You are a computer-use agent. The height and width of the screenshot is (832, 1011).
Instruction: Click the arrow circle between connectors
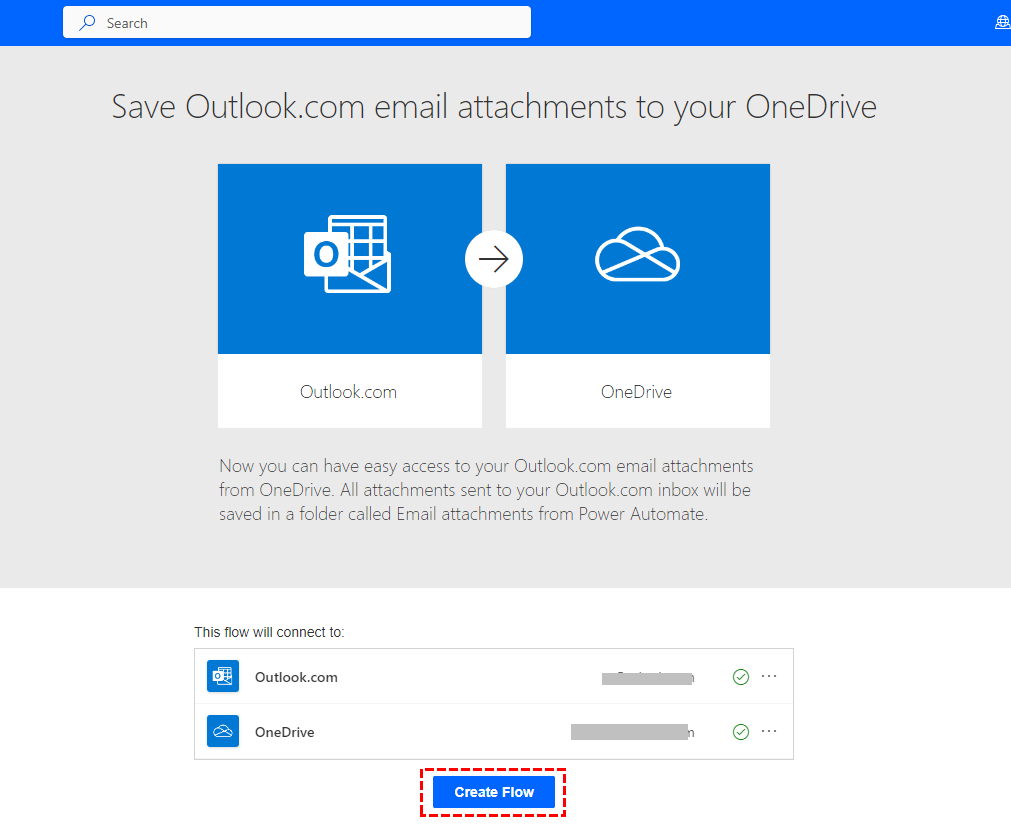[x=494, y=259]
